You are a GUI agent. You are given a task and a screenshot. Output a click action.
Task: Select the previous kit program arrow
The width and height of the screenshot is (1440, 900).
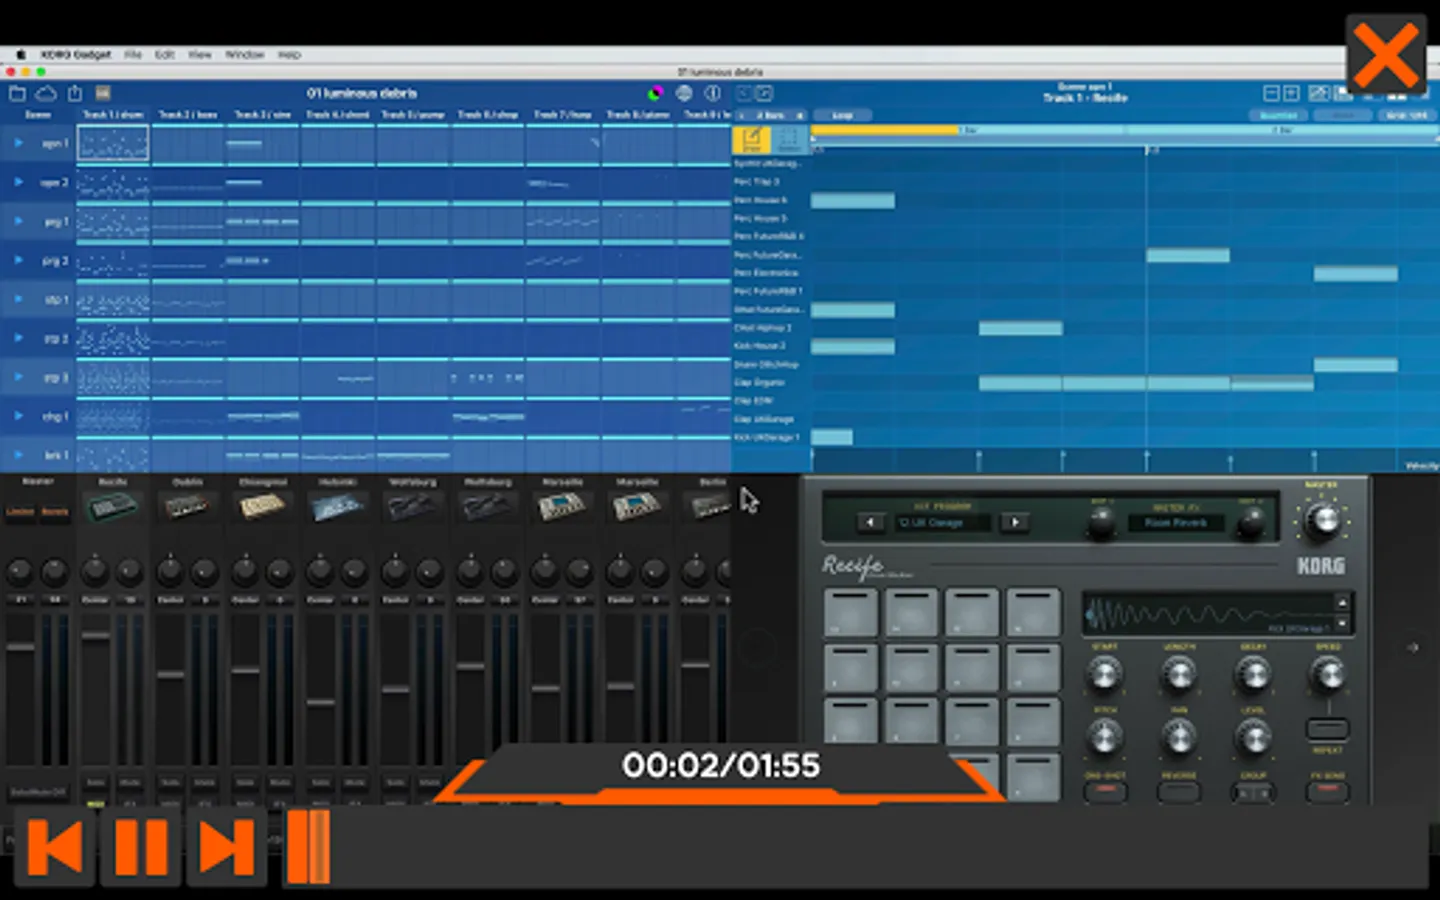[x=871, y=522]
